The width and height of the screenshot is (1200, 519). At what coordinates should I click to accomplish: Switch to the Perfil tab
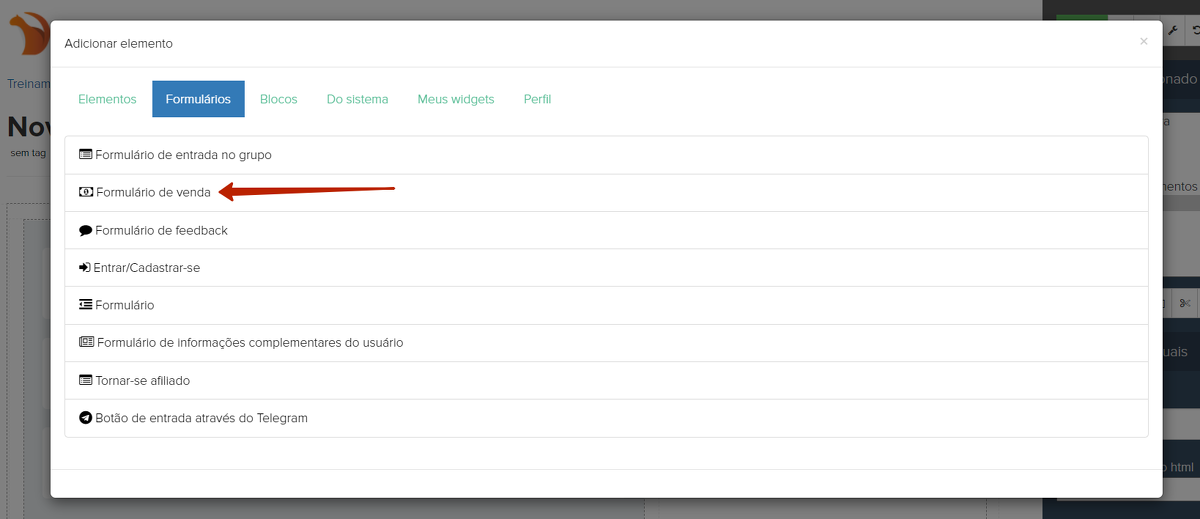tap(537, 99)
